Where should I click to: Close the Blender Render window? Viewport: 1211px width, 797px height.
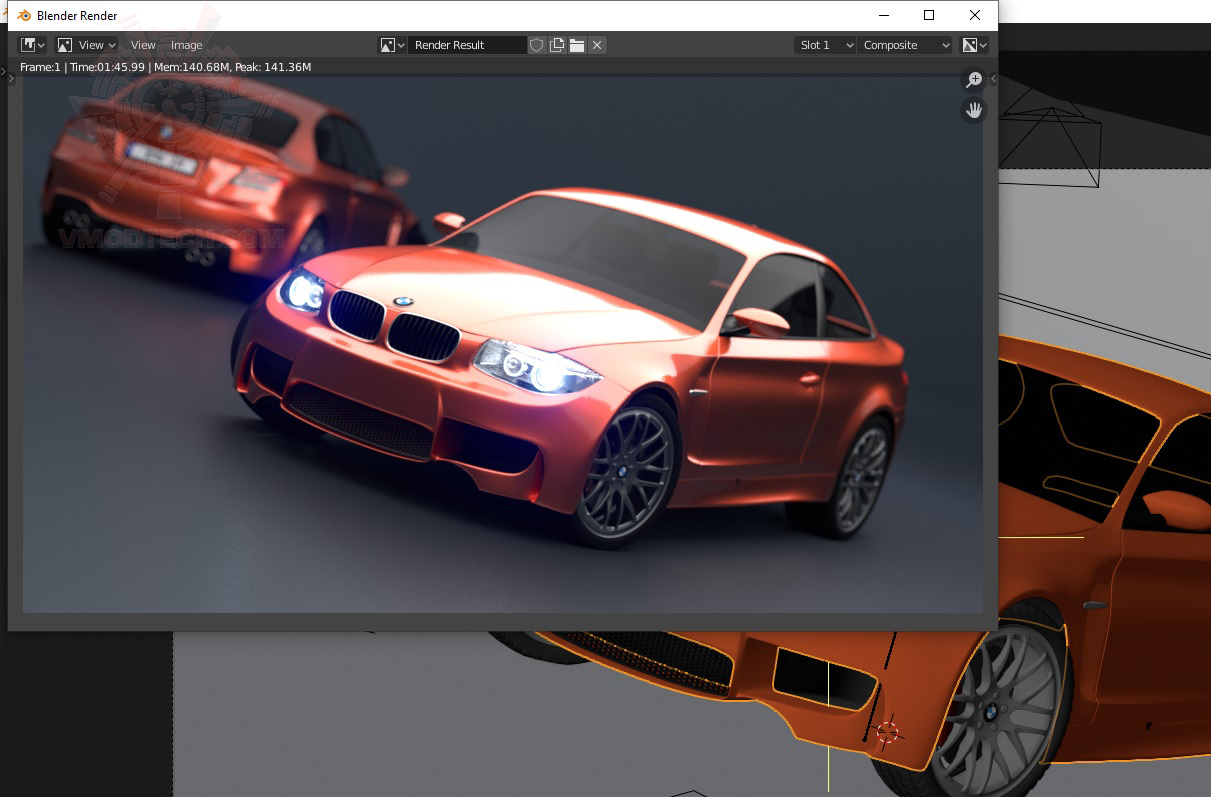pyautogui.click(x=975, y=15)
